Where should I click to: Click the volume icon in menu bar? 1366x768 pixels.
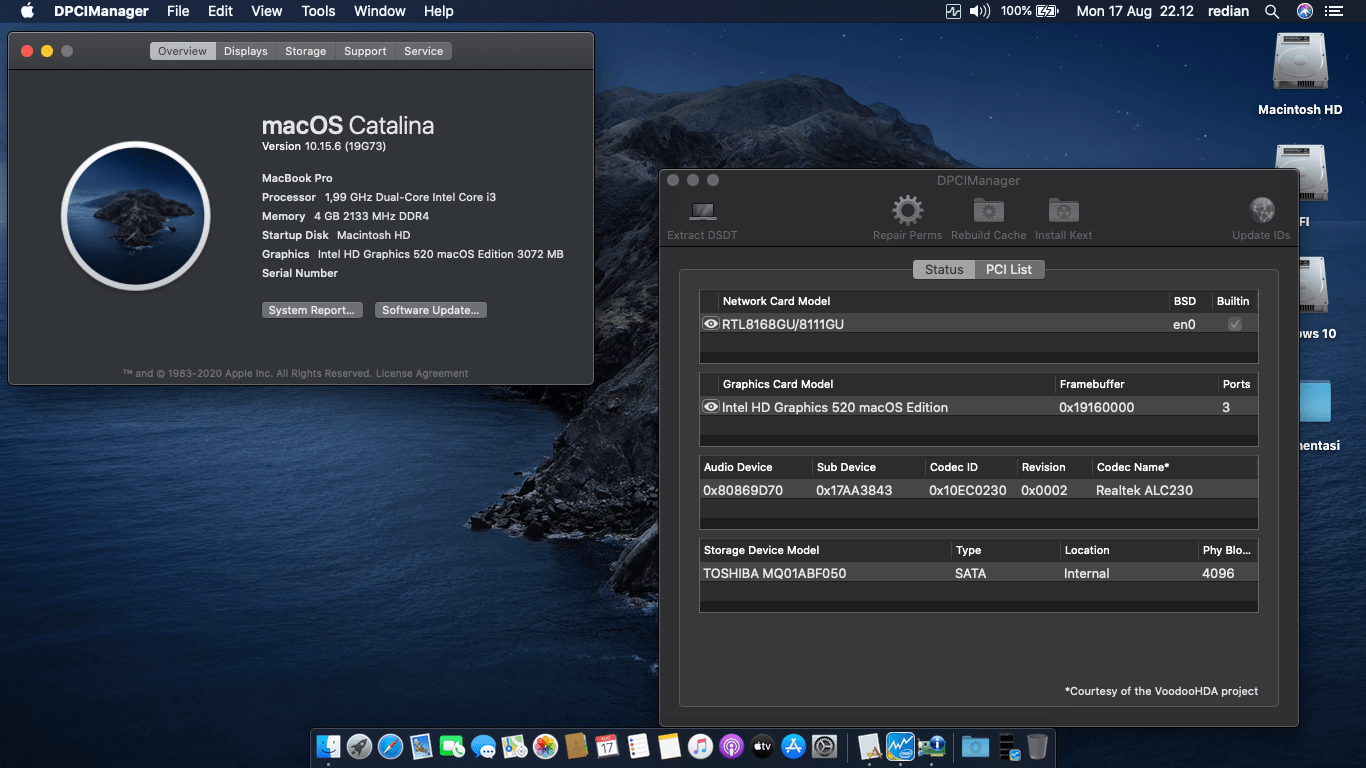point(980,11)
